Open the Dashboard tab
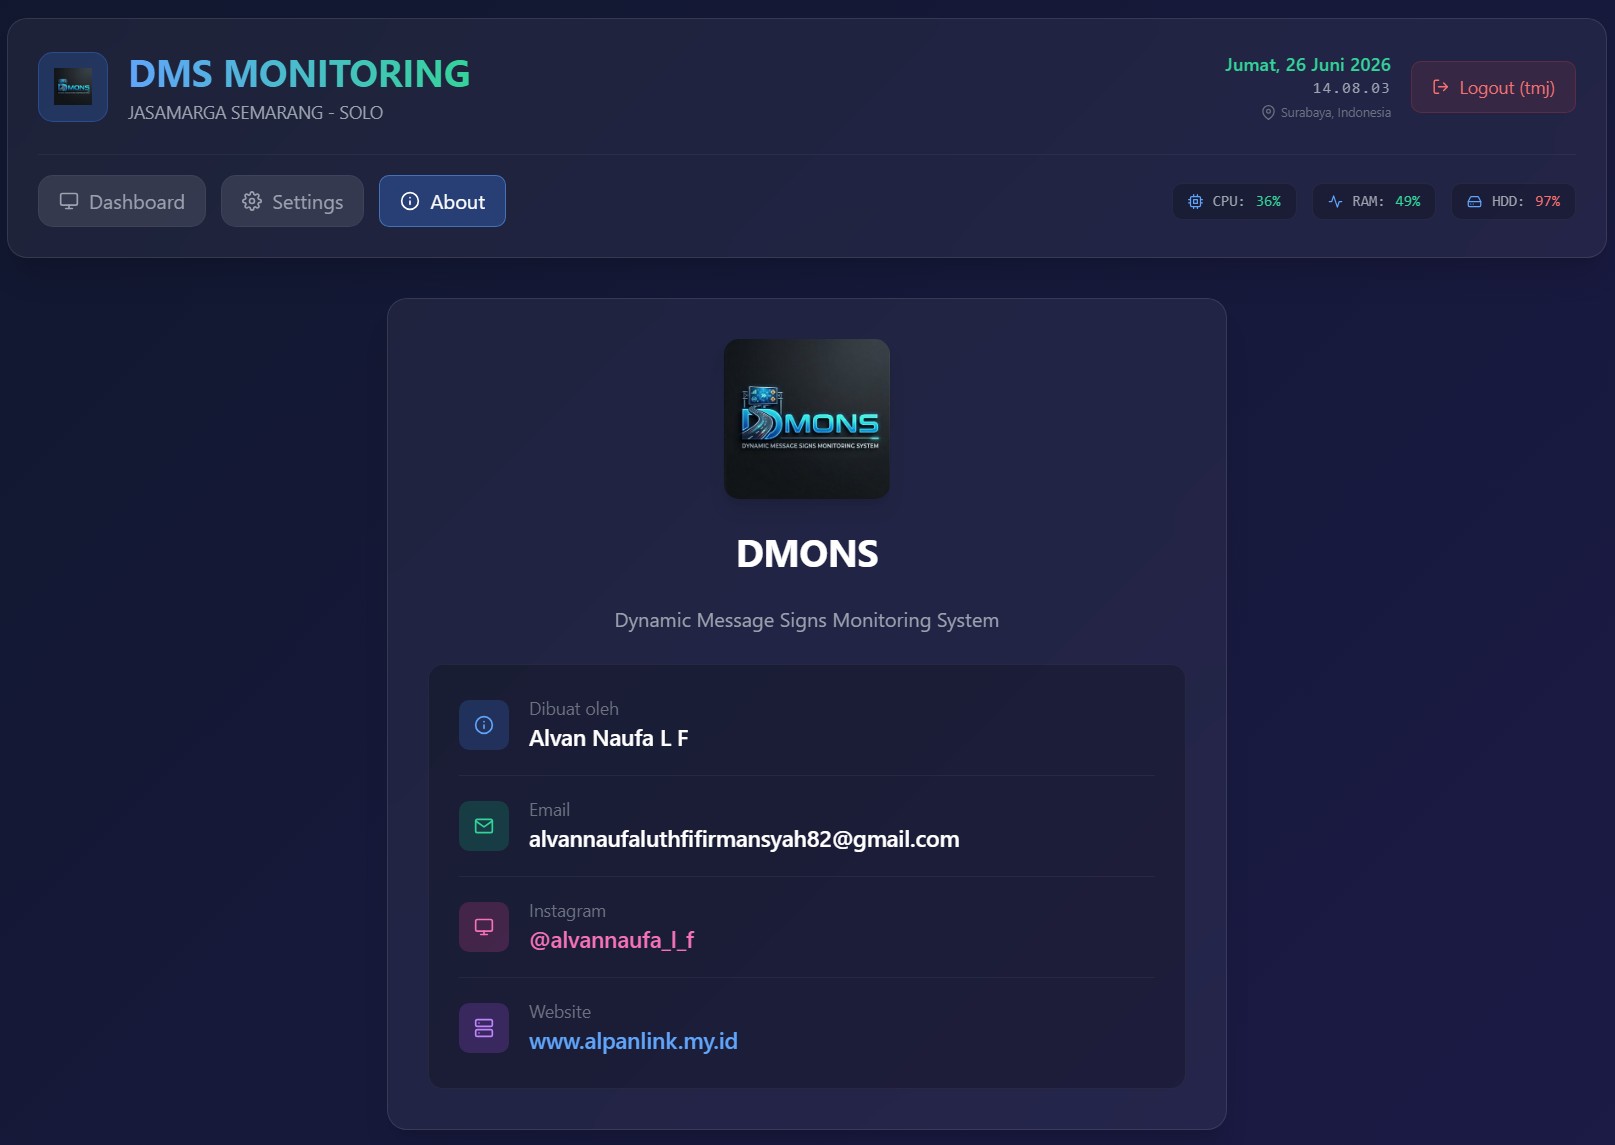The image size is (1615, 1145). click(122, 201)
